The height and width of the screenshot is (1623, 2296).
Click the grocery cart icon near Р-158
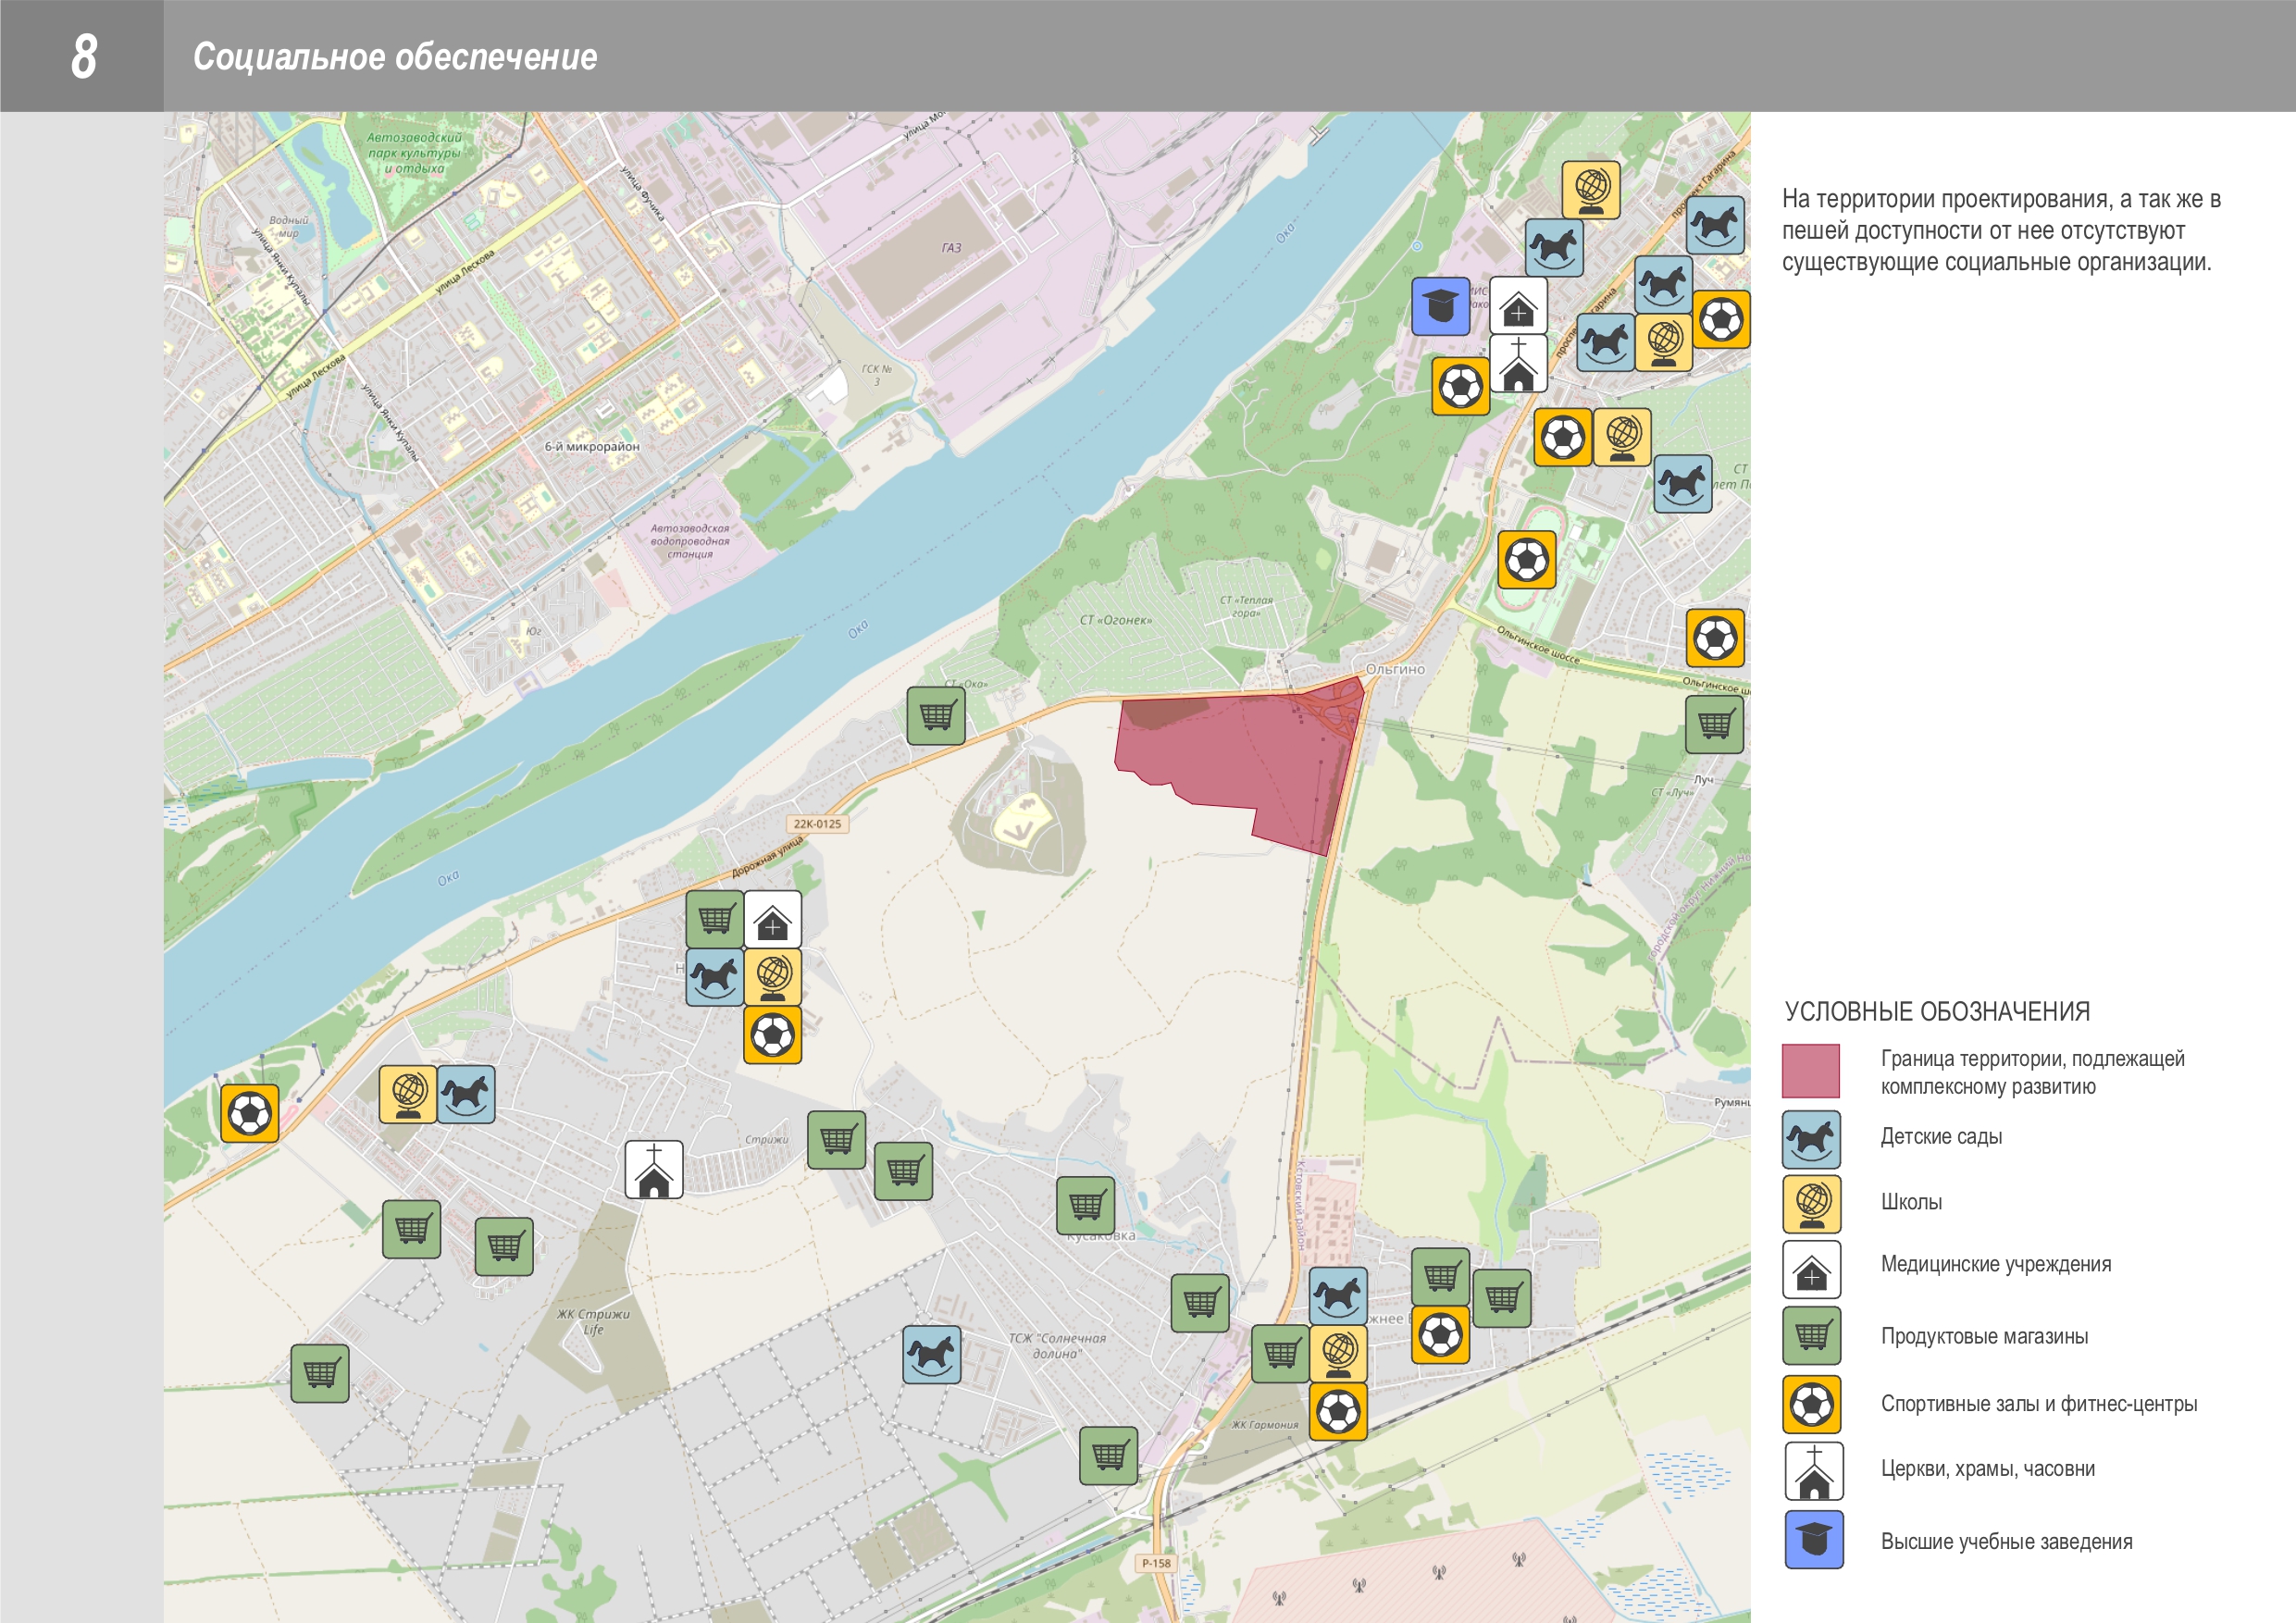1108,1455
